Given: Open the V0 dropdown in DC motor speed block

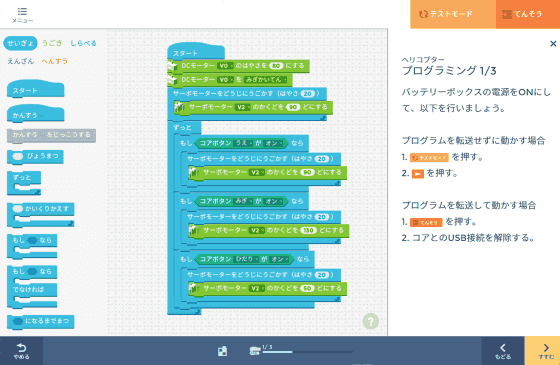Looking at the screenshot, I should tap(225, 66).
